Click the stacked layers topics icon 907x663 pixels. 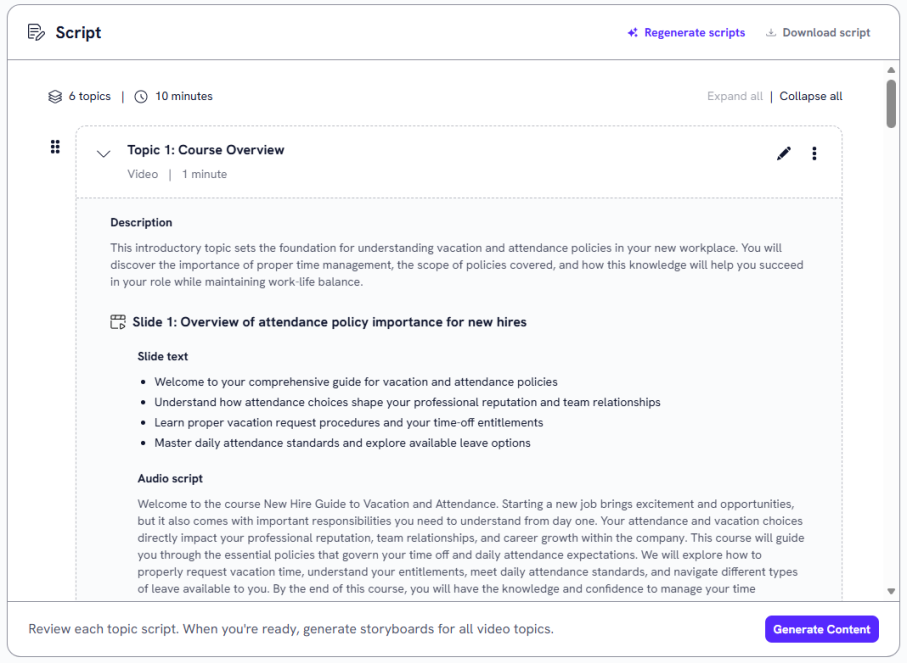[55, 97]
